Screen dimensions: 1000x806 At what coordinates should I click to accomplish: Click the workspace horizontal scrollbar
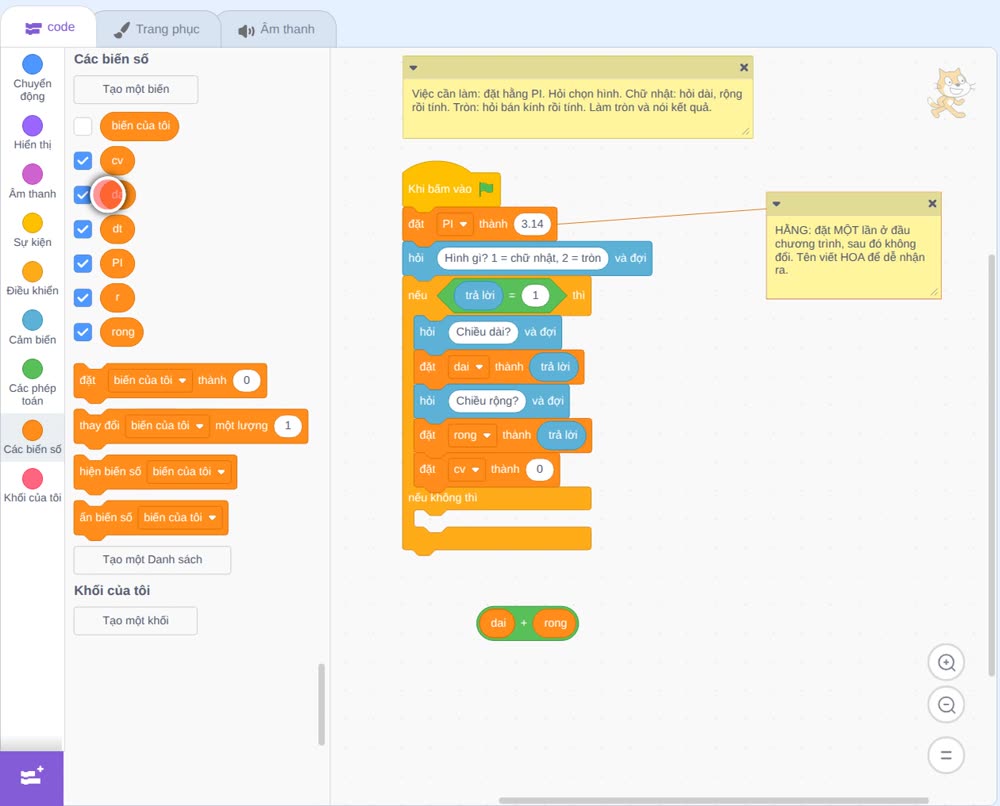[x=713, y=800]
